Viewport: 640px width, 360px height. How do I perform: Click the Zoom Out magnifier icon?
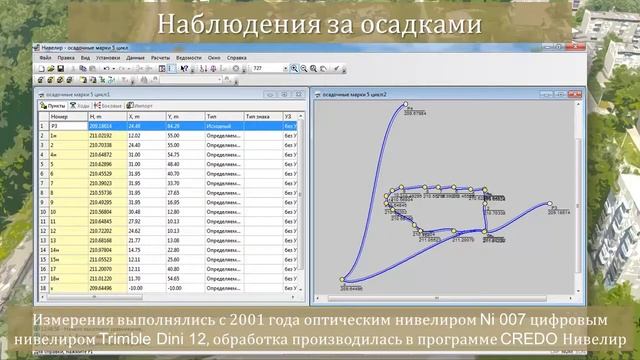point(304,69)
